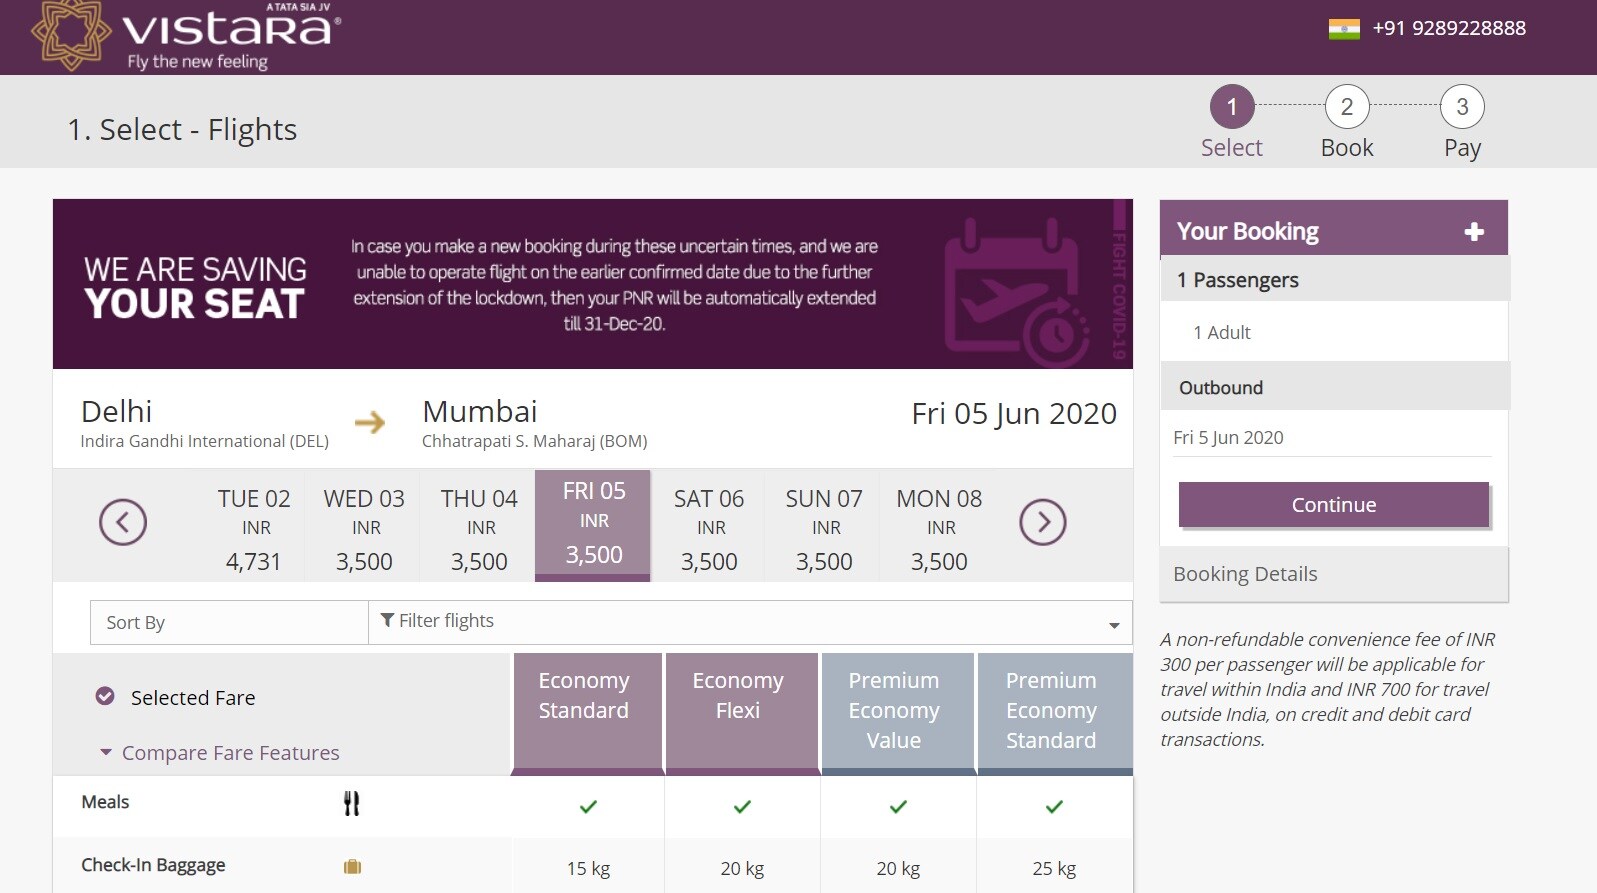1597x893 pixels.
Task: Choose the Economy Flexi fare column
Action: 741,714
